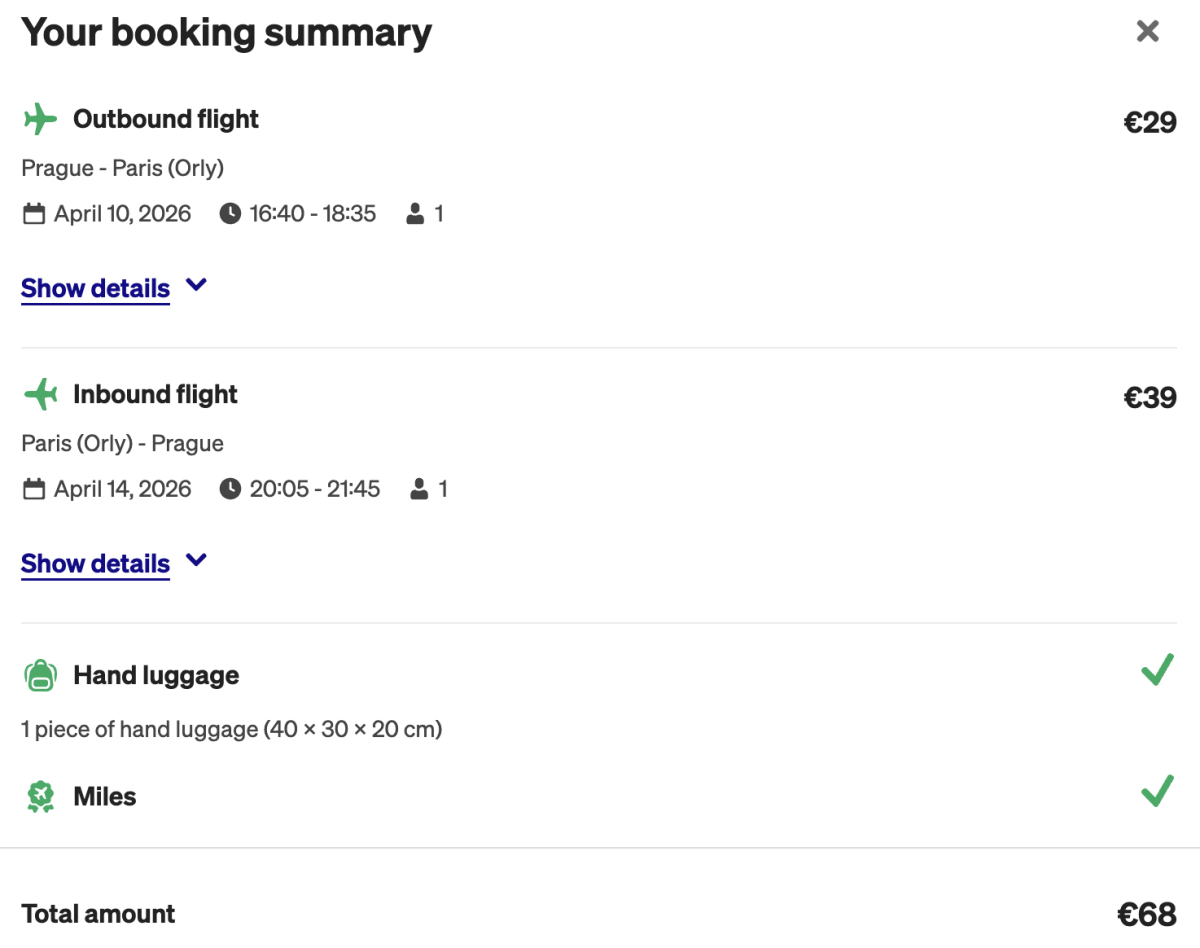
Task: Open Show details link under inbound flight
Action: tap(95, 564)
